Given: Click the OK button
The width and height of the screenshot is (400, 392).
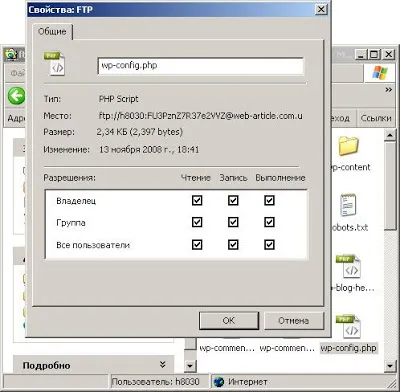Looking at the screenshot, I should pyautogui.click(x=229, y=321).
